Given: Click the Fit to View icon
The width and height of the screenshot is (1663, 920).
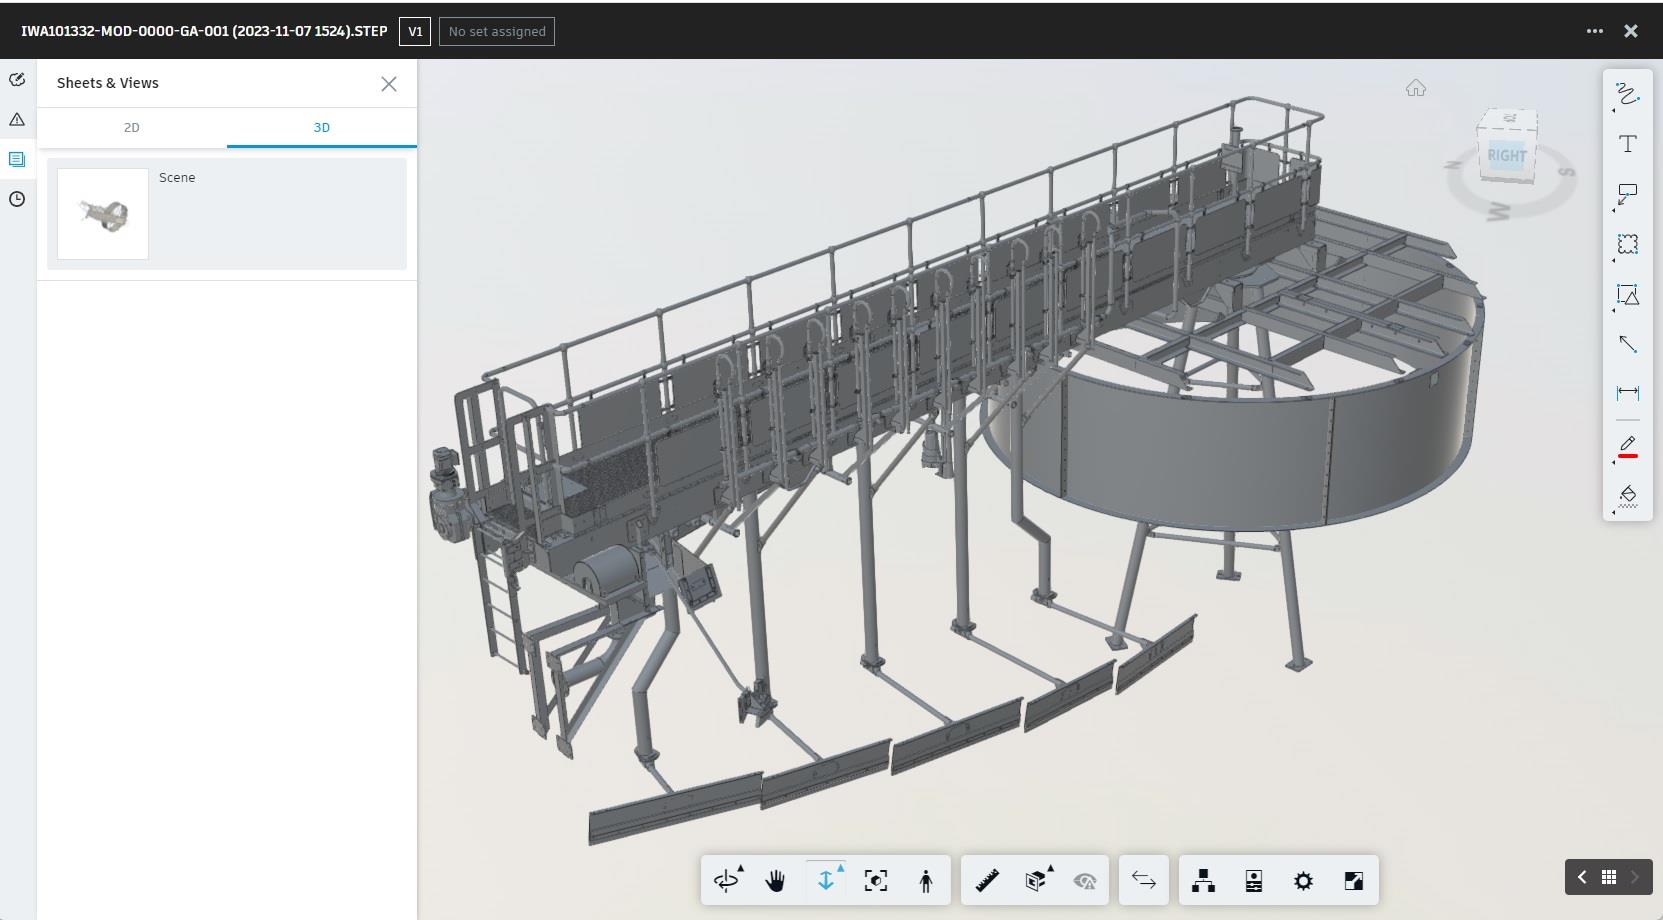Looking at the screenshot, I should (875, 881).
